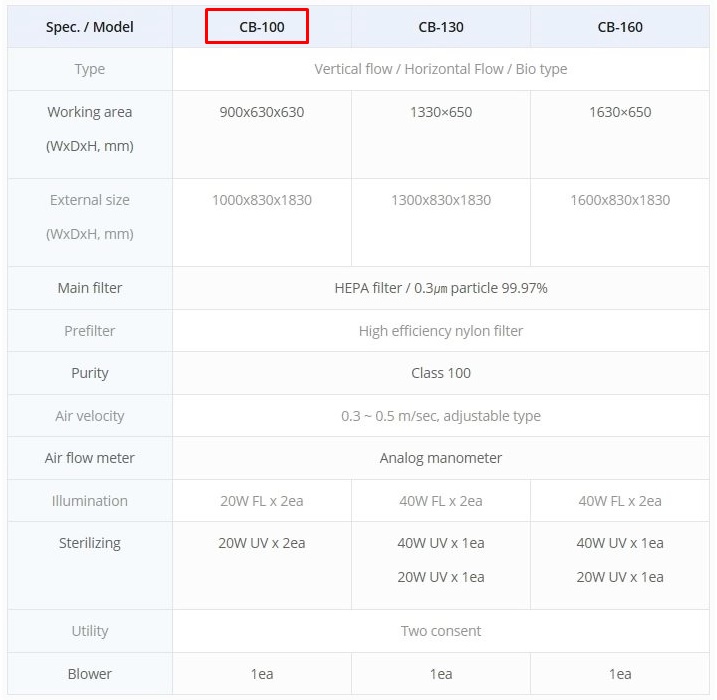Image resolution: width=717 pixels, height=700 pixels.
Task: Click the Blower row label
Action: click(x=90, y=674)
